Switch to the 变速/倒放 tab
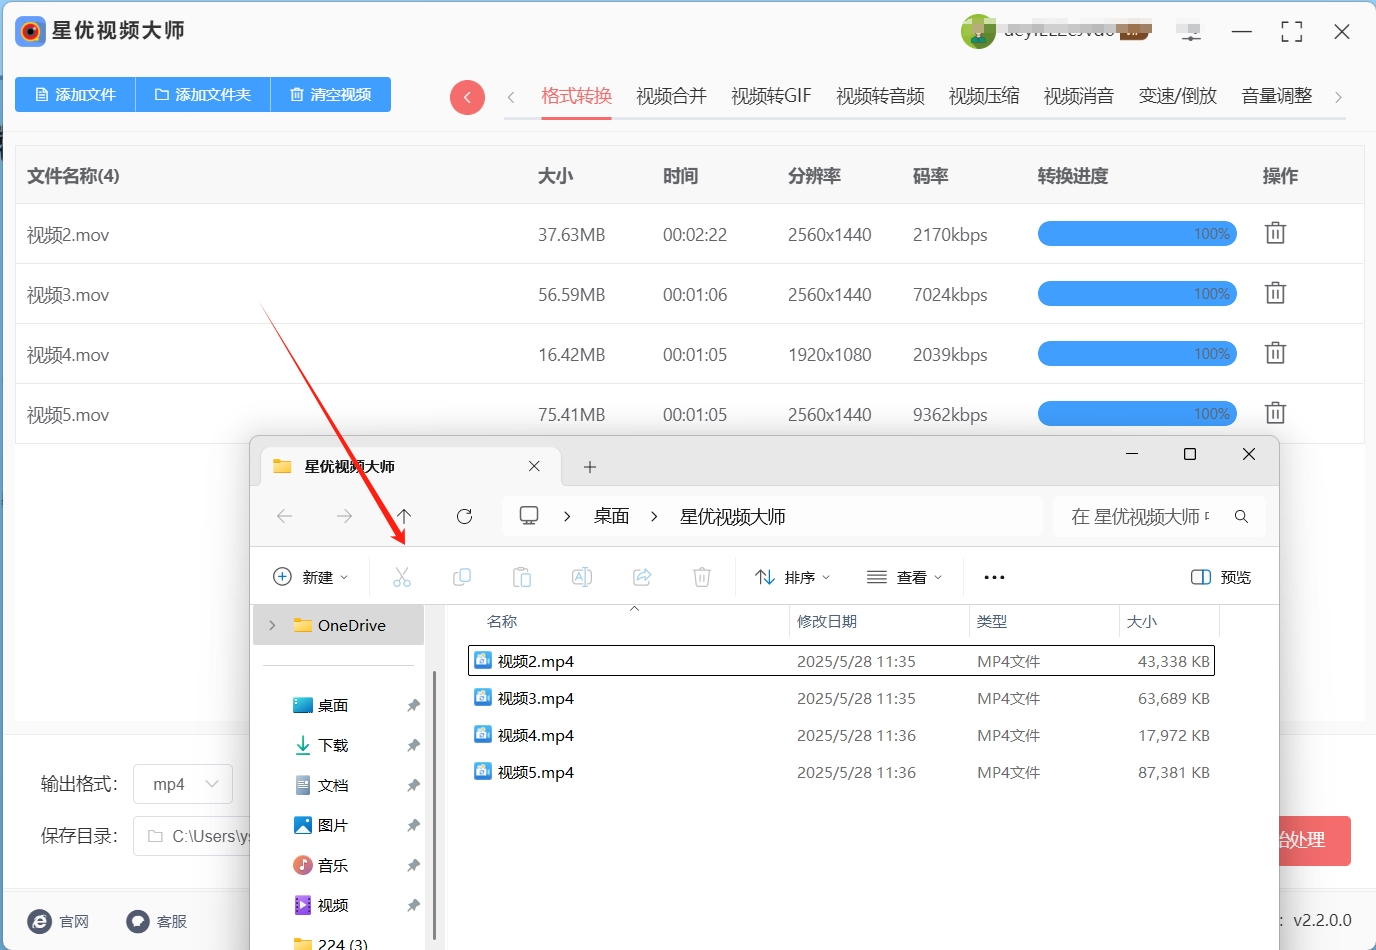 click(1178, 96)
